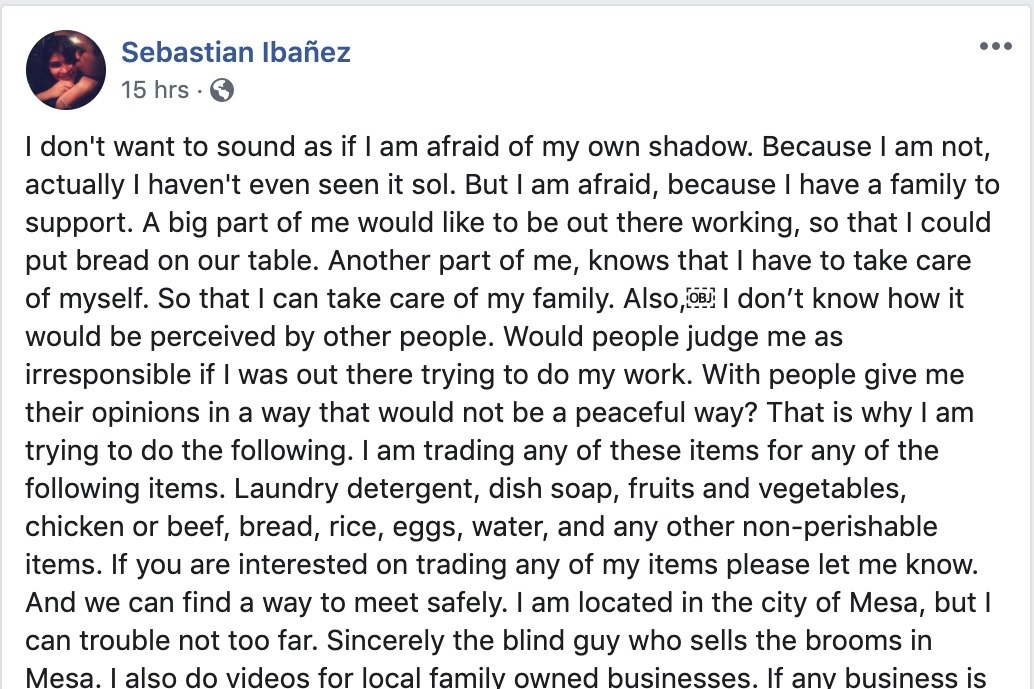Click the phrase 'put bread on our table'
This screenshot has height=689, width=1034.
[172, 261]
